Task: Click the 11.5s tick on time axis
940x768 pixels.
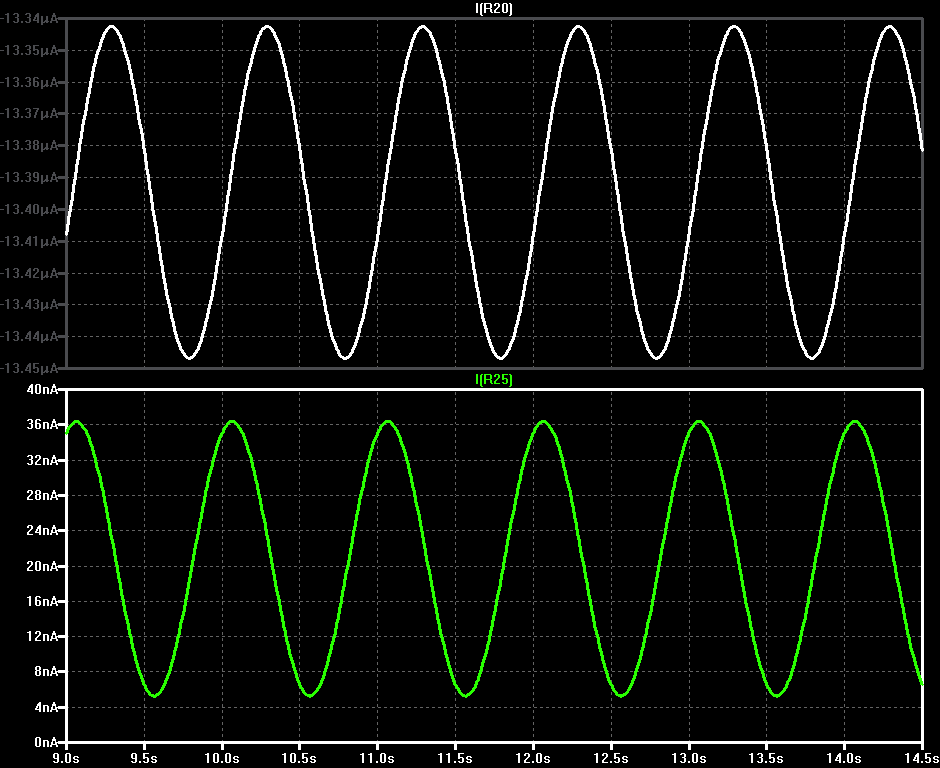Action: (x=455, y=758)
